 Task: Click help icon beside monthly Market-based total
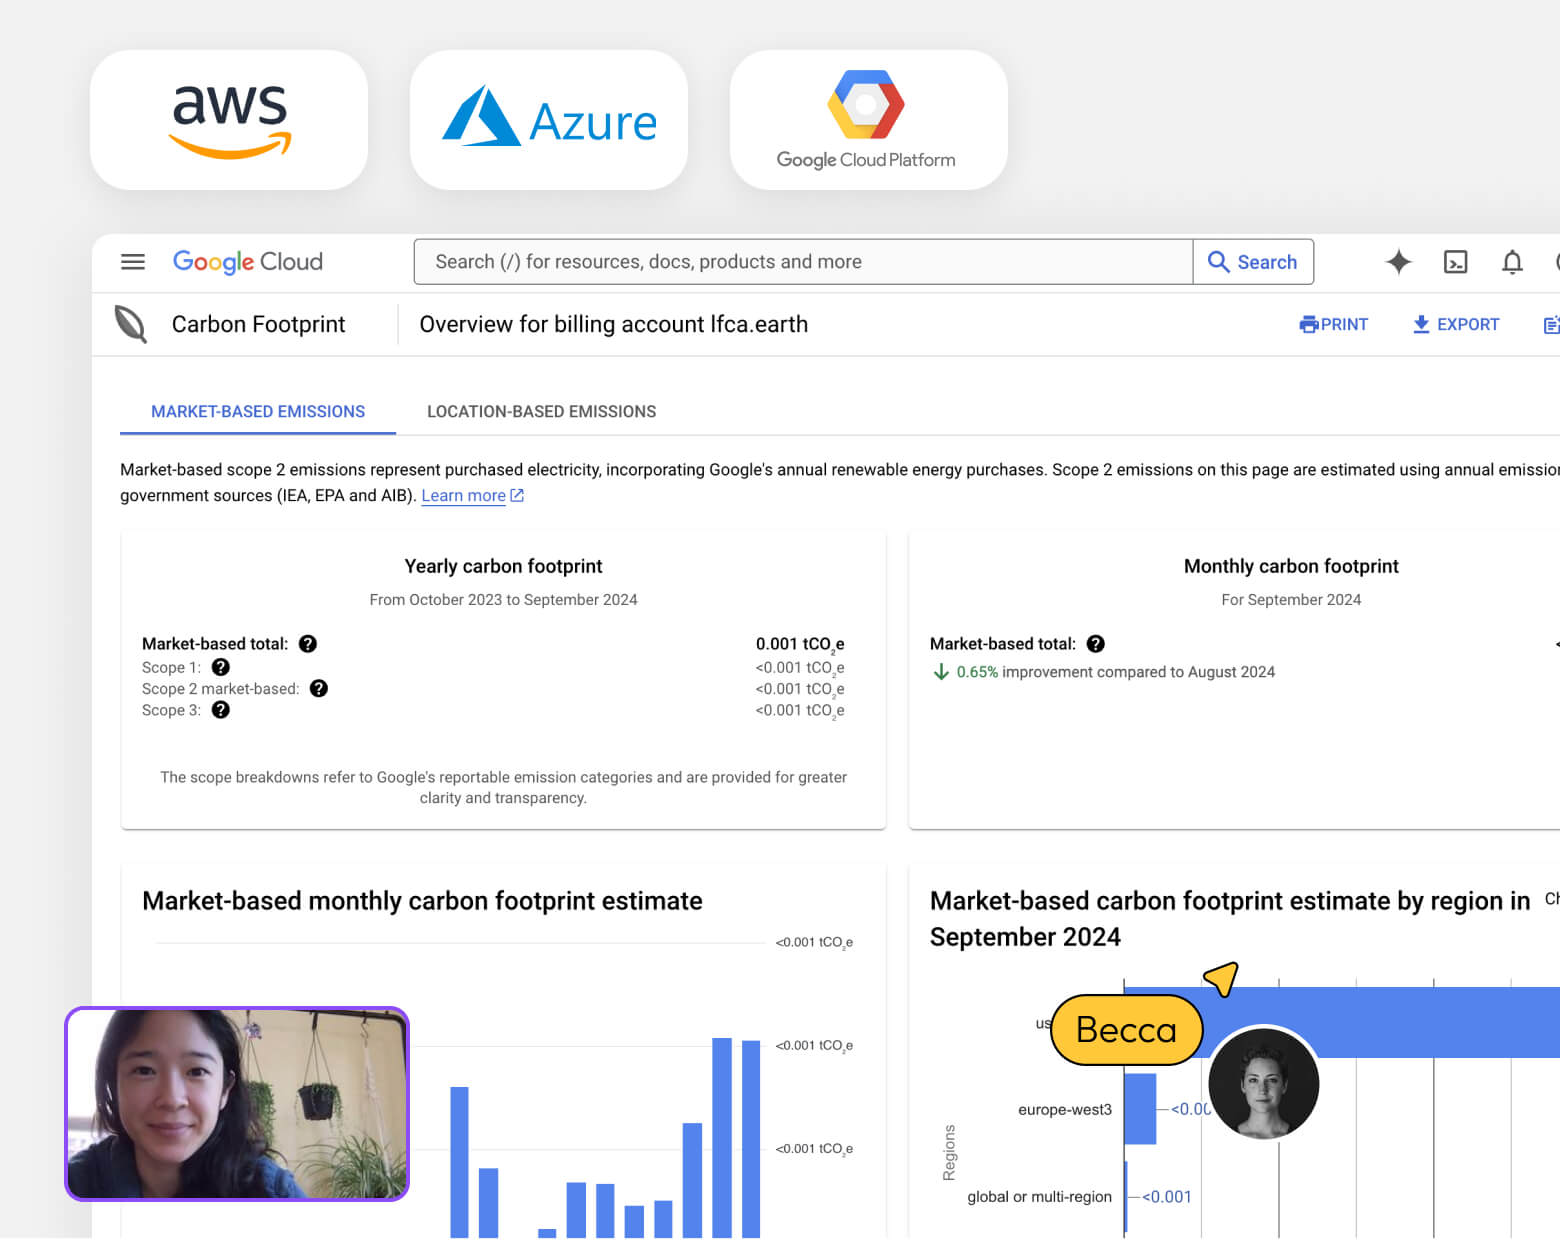click(x=1096, y=644)
